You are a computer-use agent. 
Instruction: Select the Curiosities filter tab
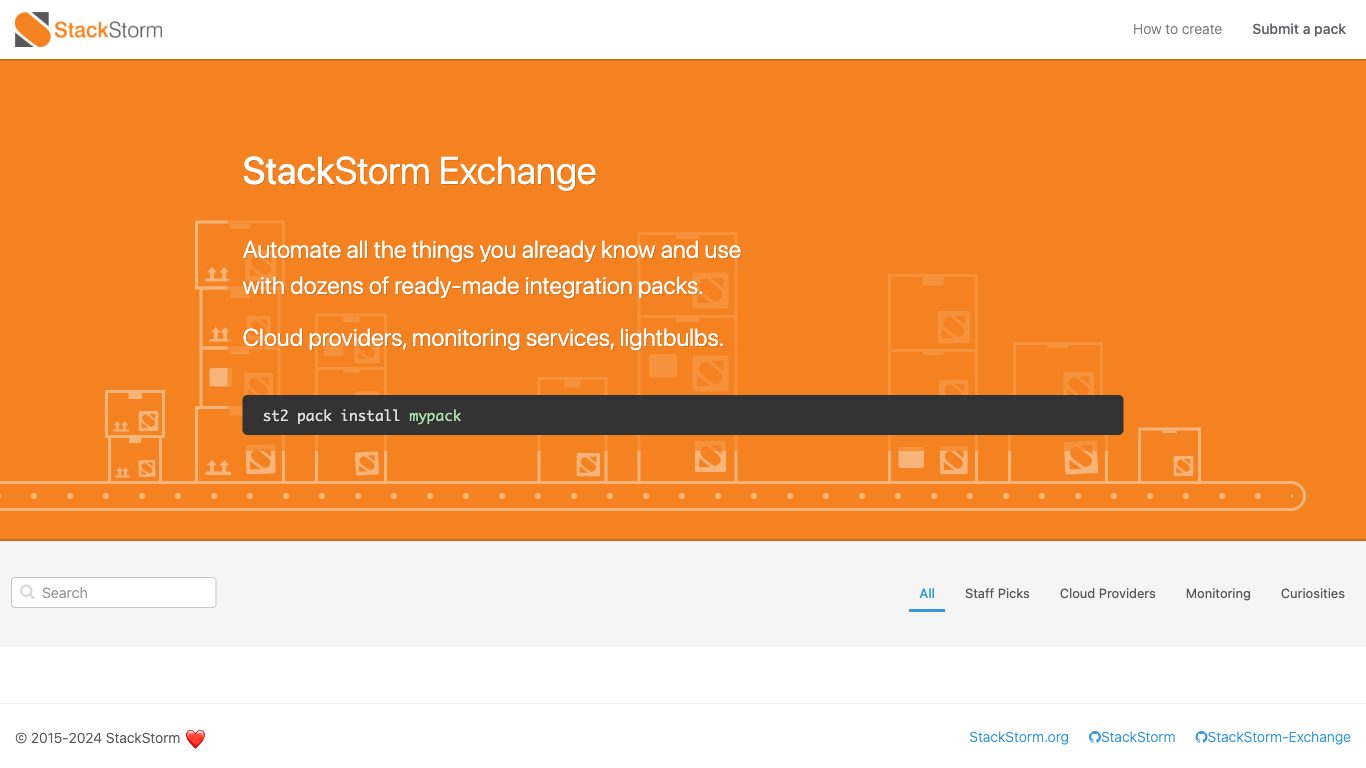click(x=1313, y=593)
